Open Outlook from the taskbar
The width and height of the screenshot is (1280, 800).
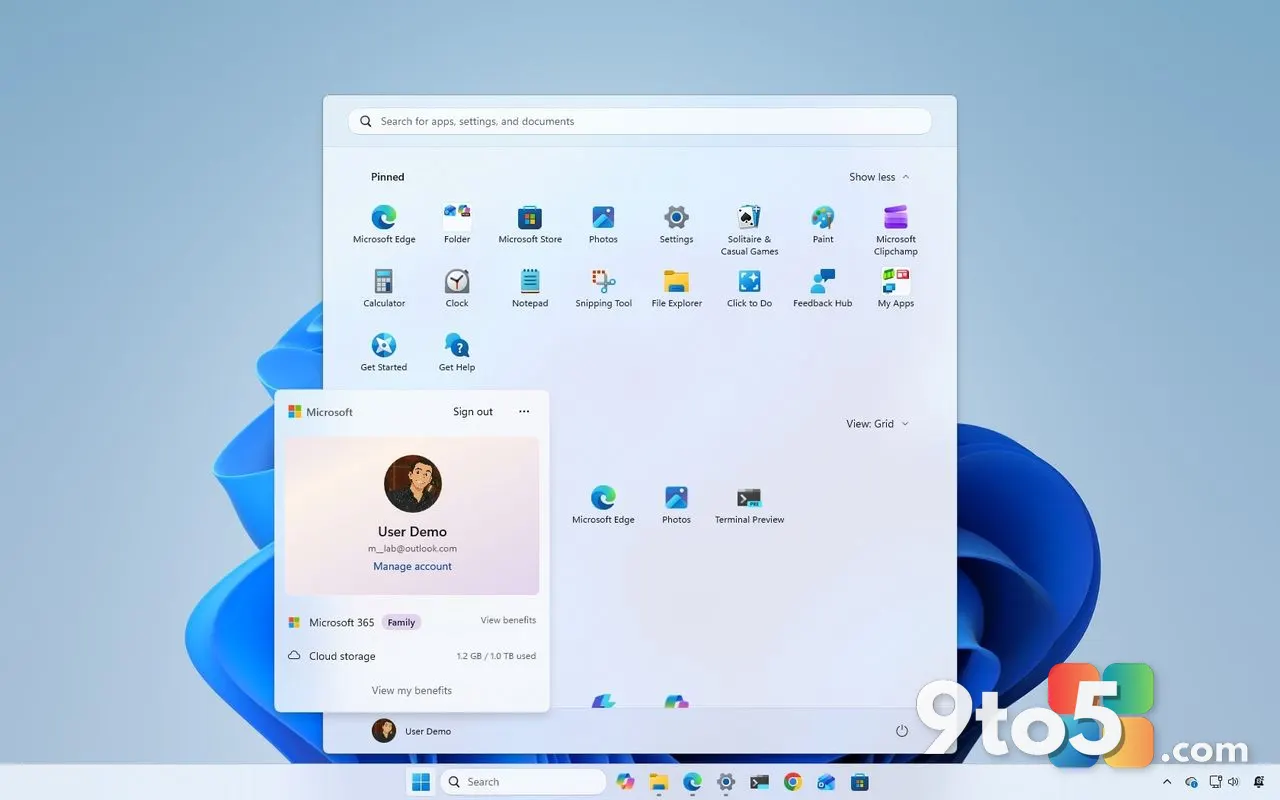click(x=826, y=782)
